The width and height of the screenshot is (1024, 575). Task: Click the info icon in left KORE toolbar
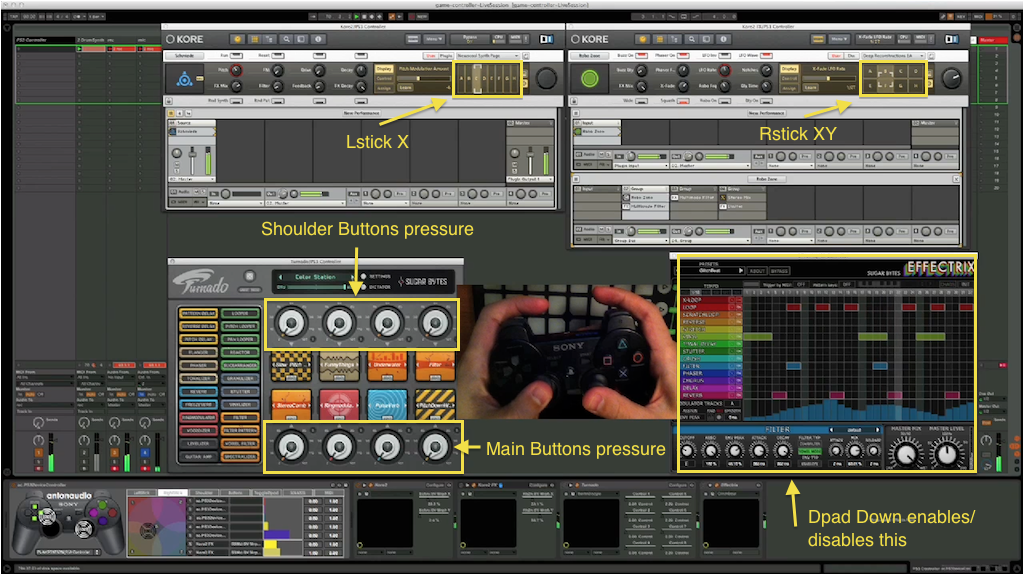pos(318,39)
